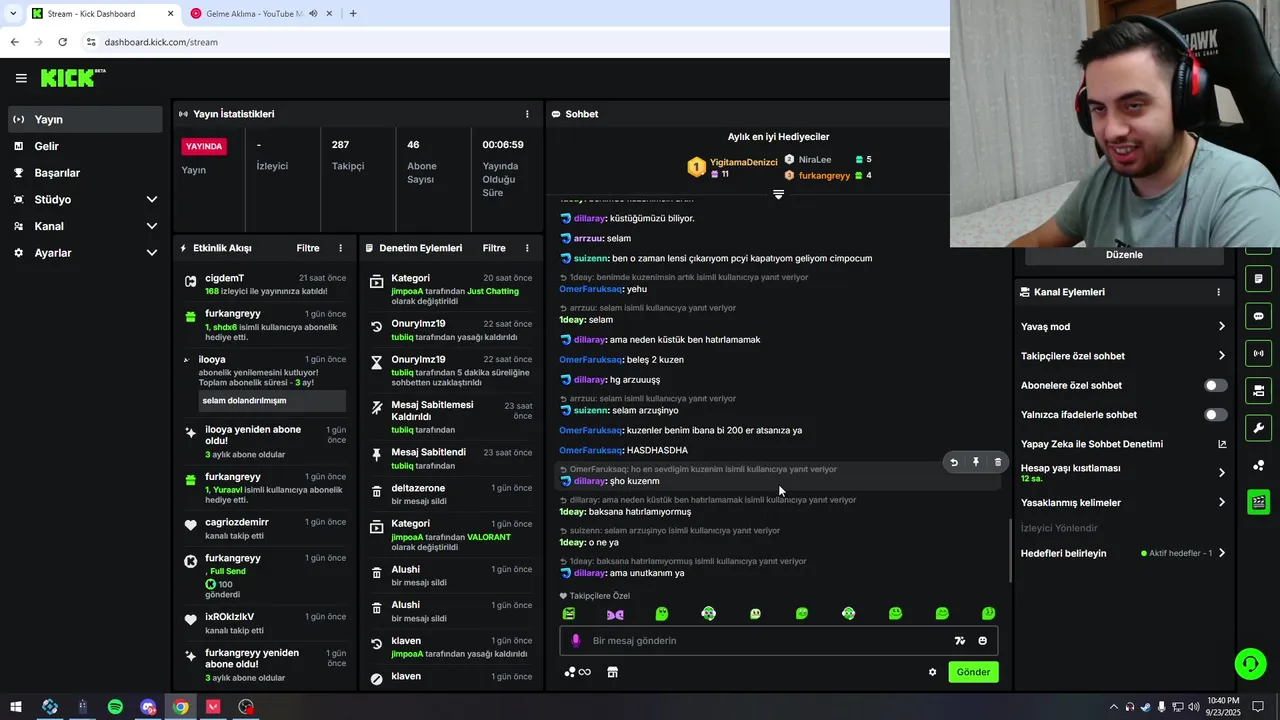The width and height of the screenshot is (1280, 720).
Task: Click the 7TV icon in the message box
Action: point(960,641)
